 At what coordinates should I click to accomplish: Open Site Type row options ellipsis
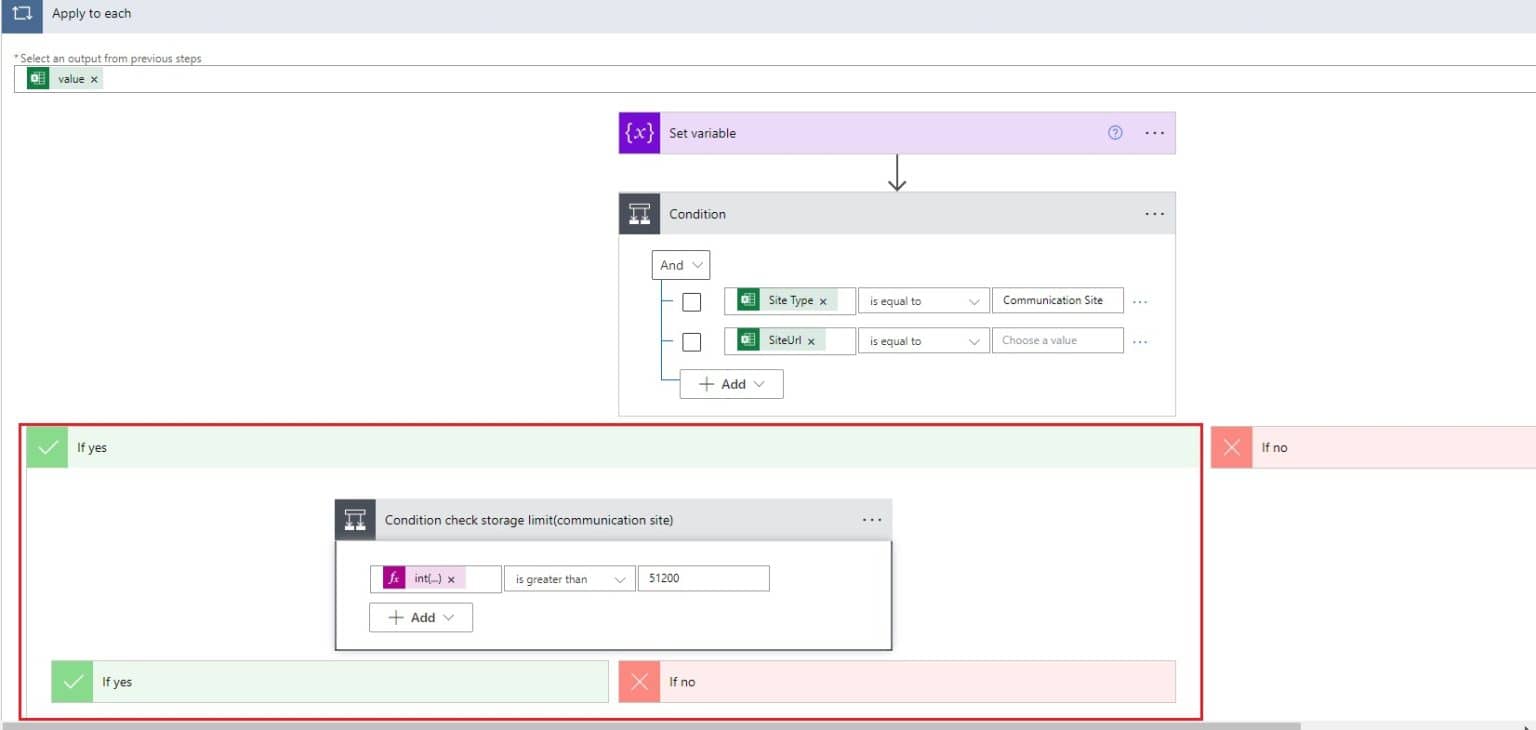coord(1140,301)
